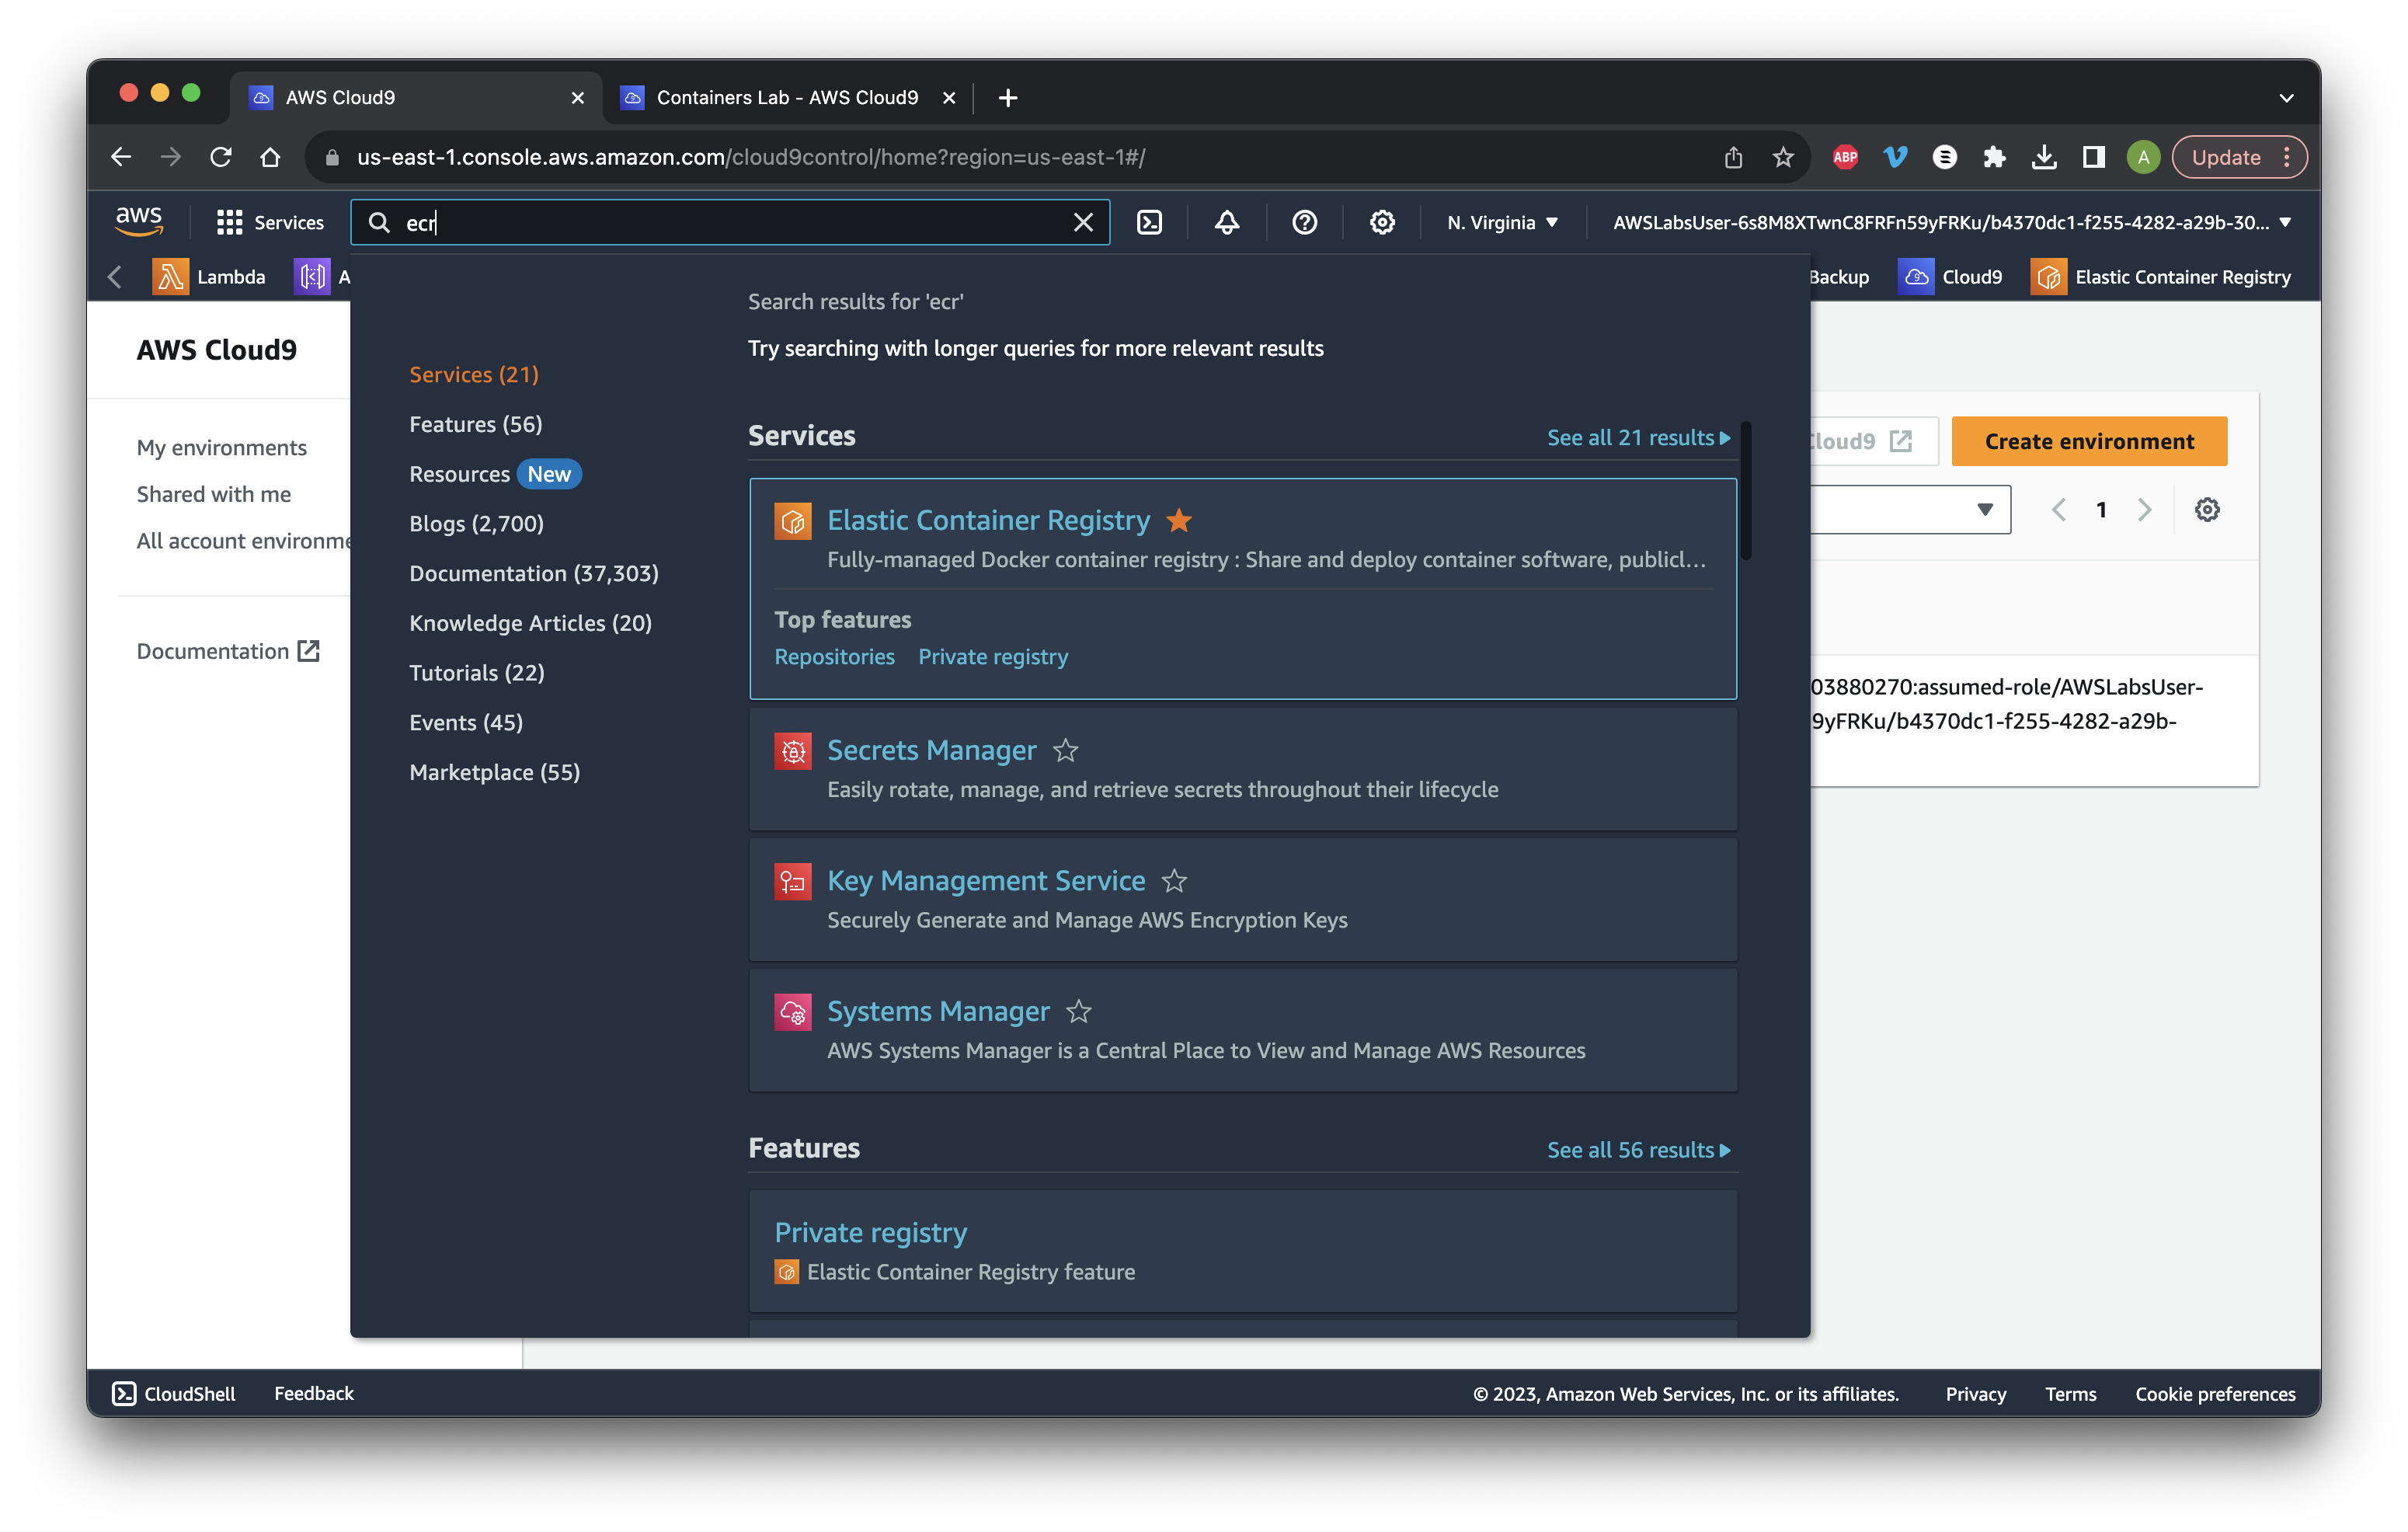Open N. Virginia region dropdown
This screenshot has width=2408, height=1532.
tap(1502, 222)
